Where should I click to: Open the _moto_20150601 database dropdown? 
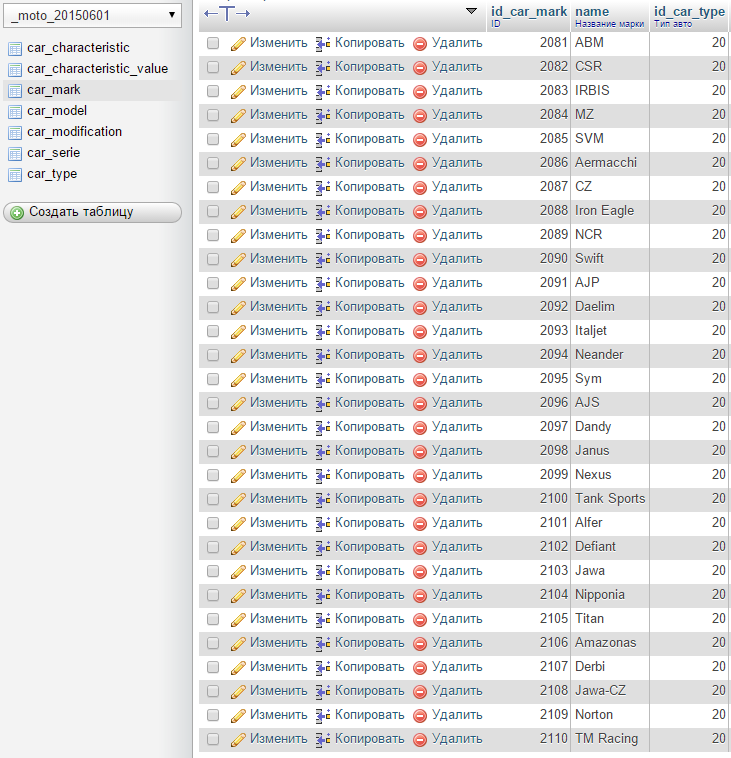92,15
